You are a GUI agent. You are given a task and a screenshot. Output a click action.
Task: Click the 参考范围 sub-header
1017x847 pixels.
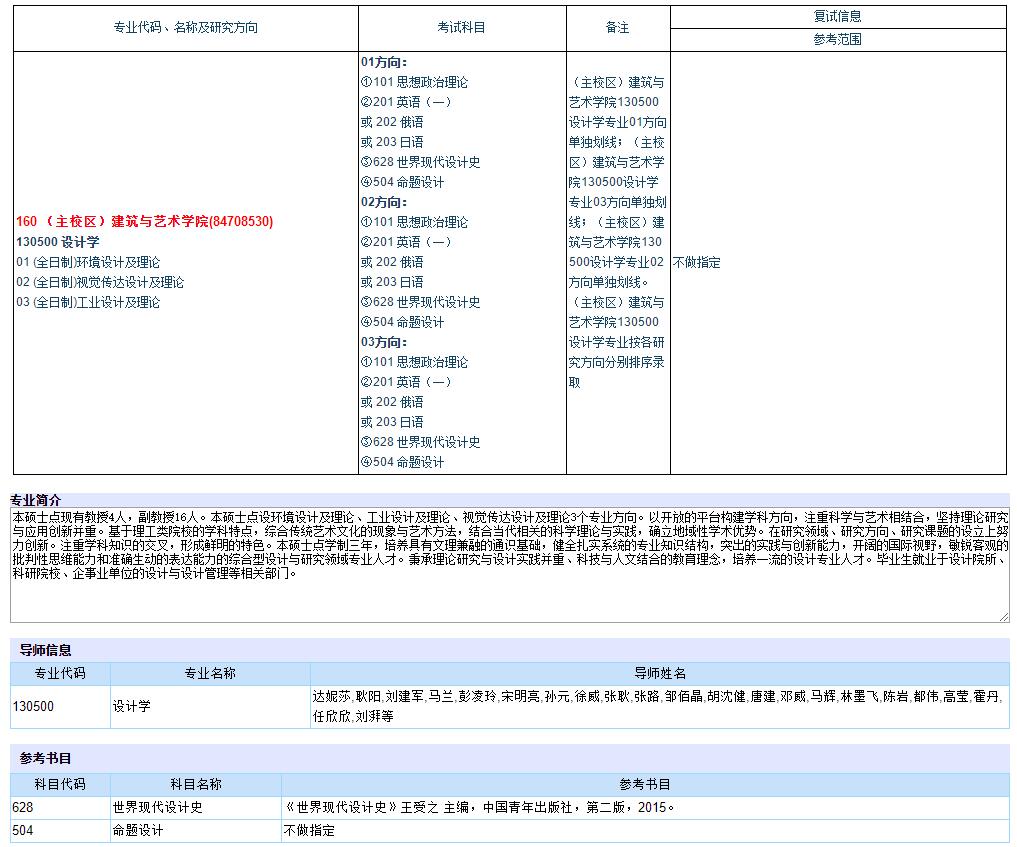pyautogui.click(x=837, y=40)
